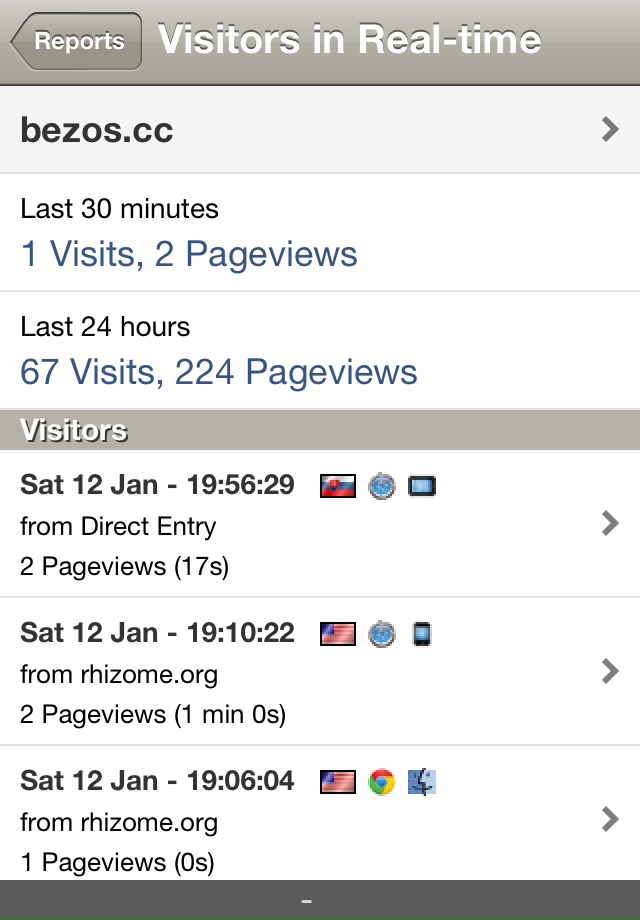Select visit at Sat 12 Jan 19:56:29
The image size is (640, 920).
(x=320, y=524)
